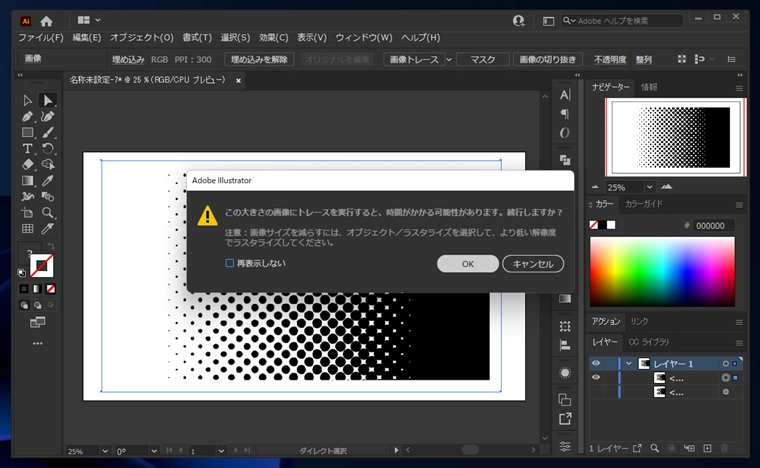Viewport: 760px width, 468px height.
Task: Open the Align panel icon
Action: pos(565,345)
